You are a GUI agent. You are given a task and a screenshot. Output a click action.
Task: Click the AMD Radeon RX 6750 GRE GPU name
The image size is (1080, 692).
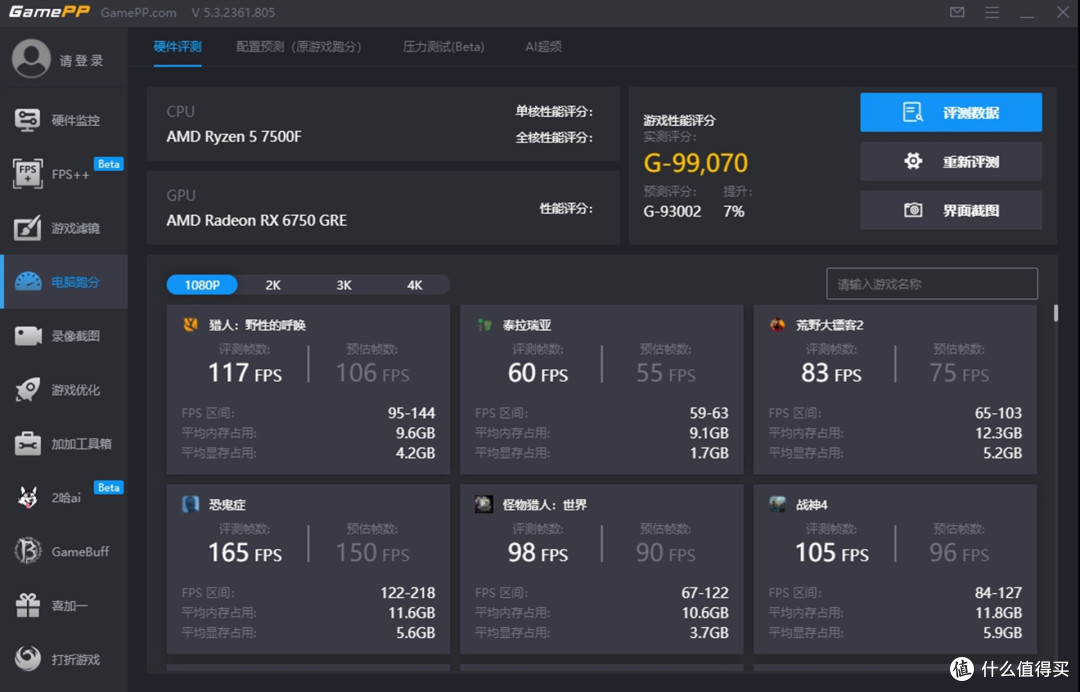pyautogui.click(x=256, y=220)
